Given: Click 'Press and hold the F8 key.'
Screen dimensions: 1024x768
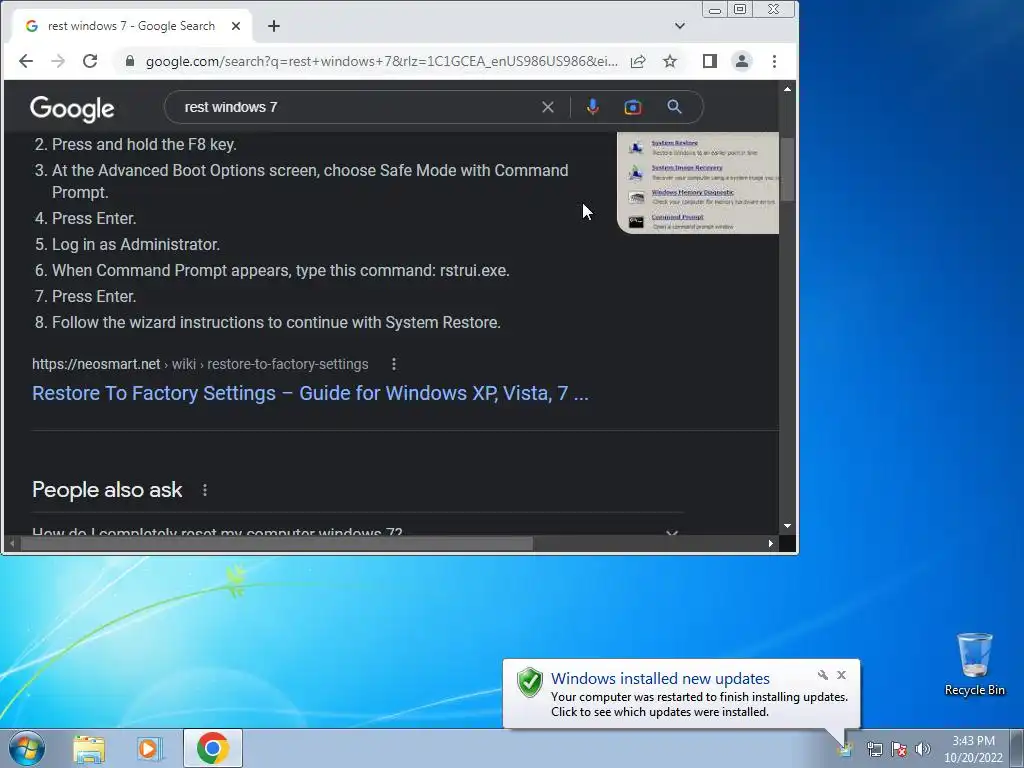Looking at the screenshot, I should point(144,144).
